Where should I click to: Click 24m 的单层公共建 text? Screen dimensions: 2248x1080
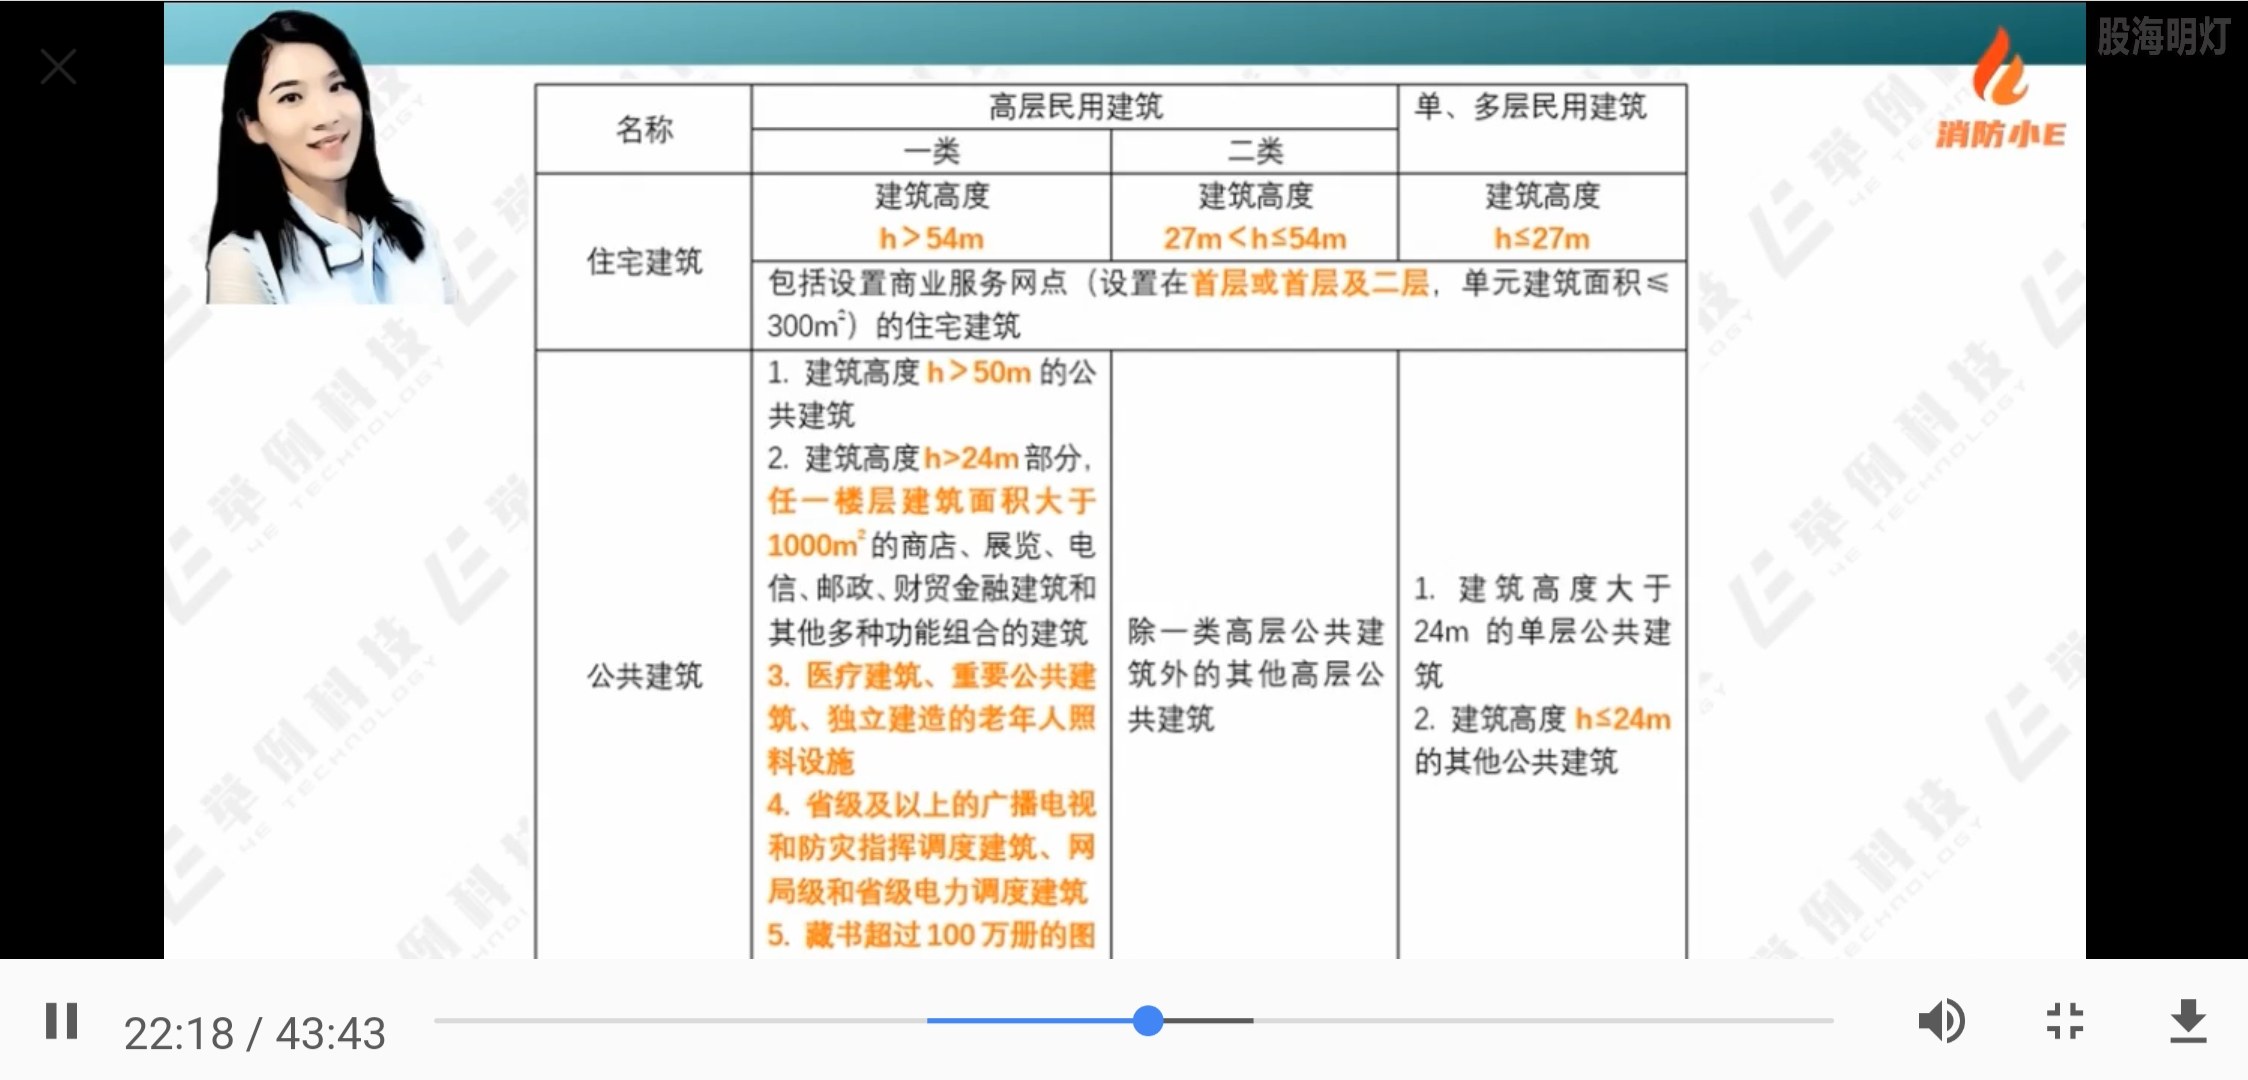coord(1542,632)
